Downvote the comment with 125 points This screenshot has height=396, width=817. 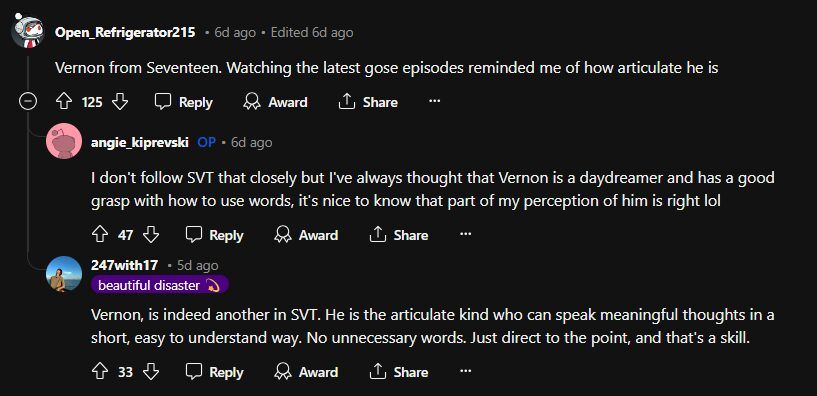(120, 102)
